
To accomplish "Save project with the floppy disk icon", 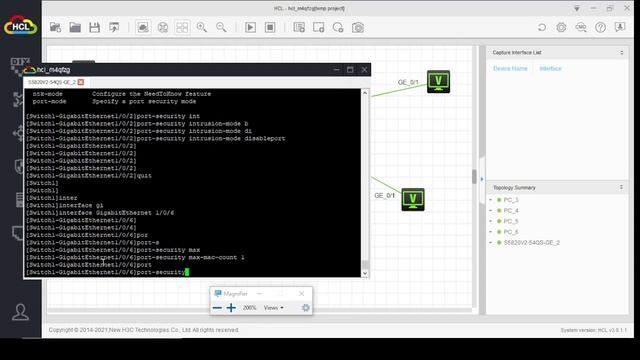I will (95, 27).
